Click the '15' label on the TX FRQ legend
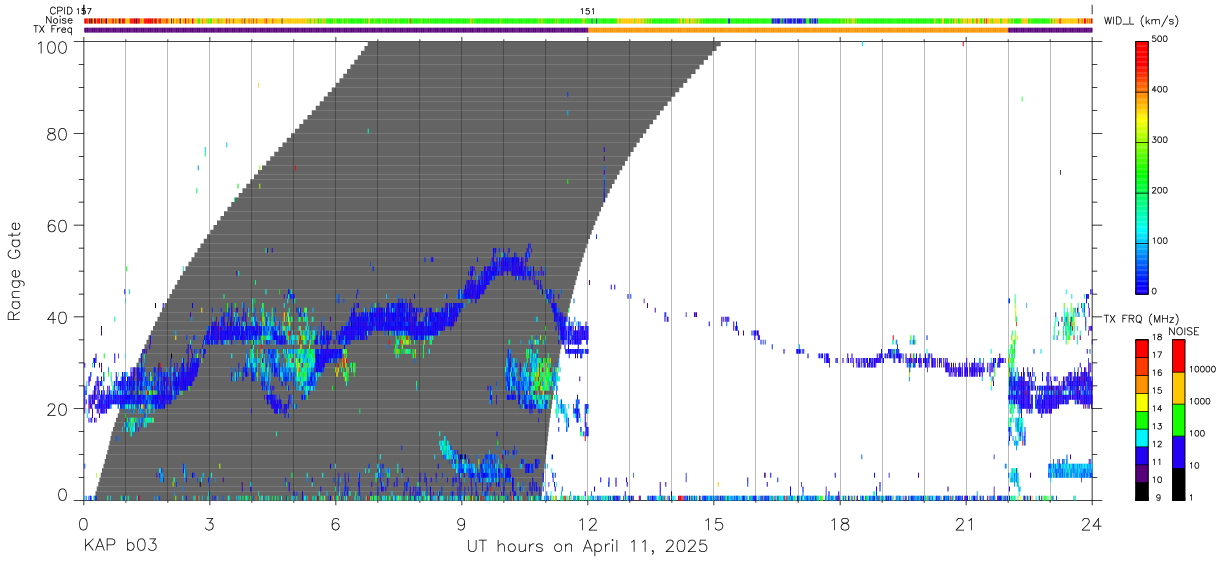 point(1159,391)
